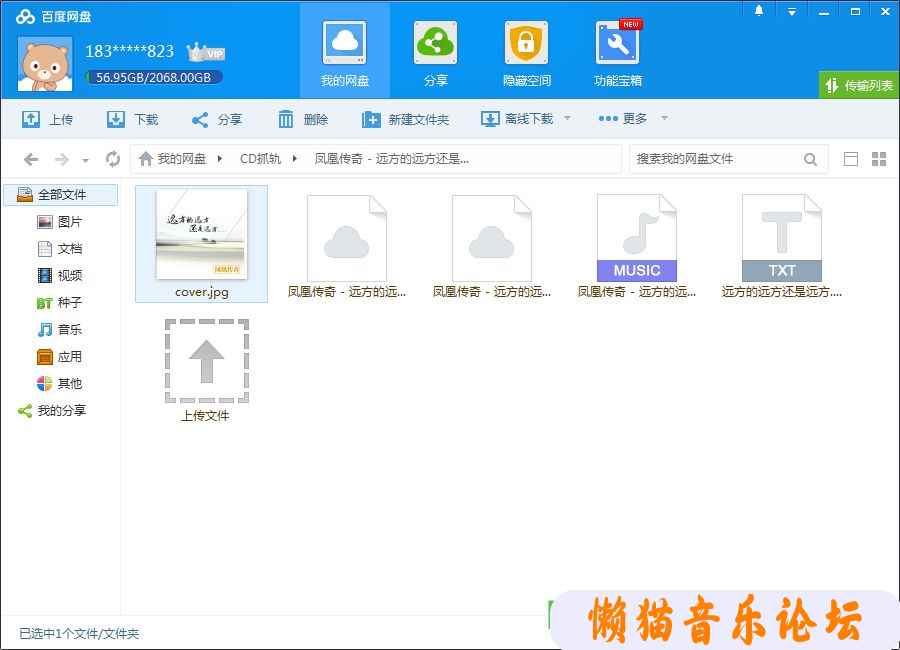Navigate to 我的网盘 in breadcrumb

pos(181,158)
